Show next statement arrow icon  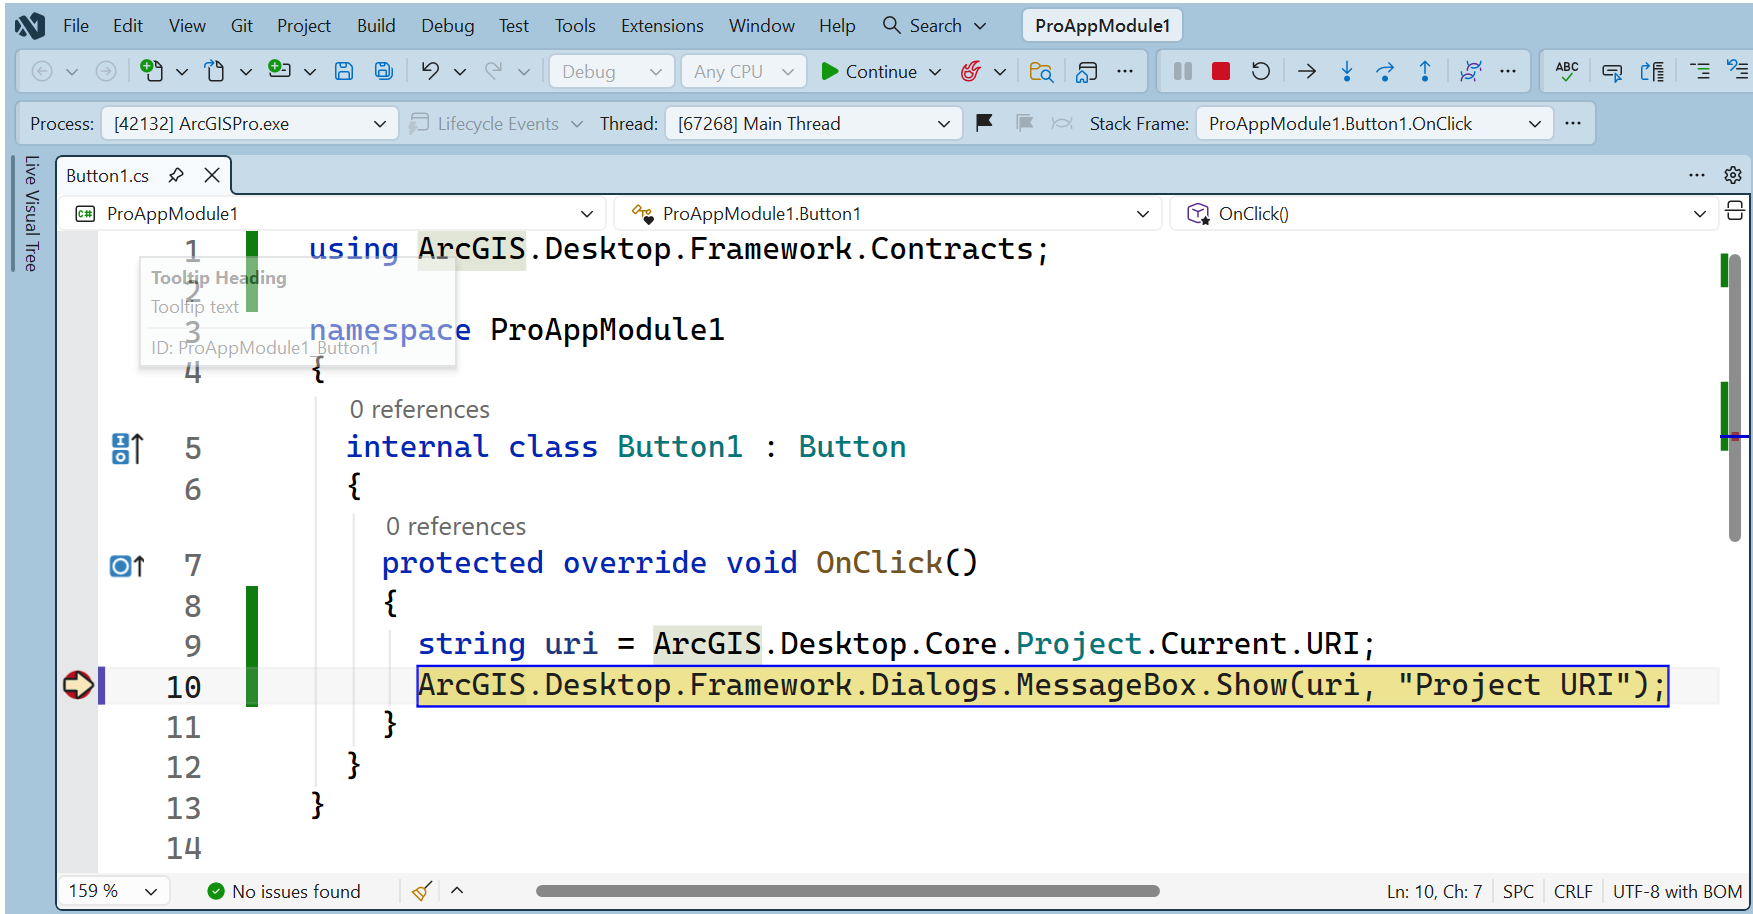(x=1307, y=71)
